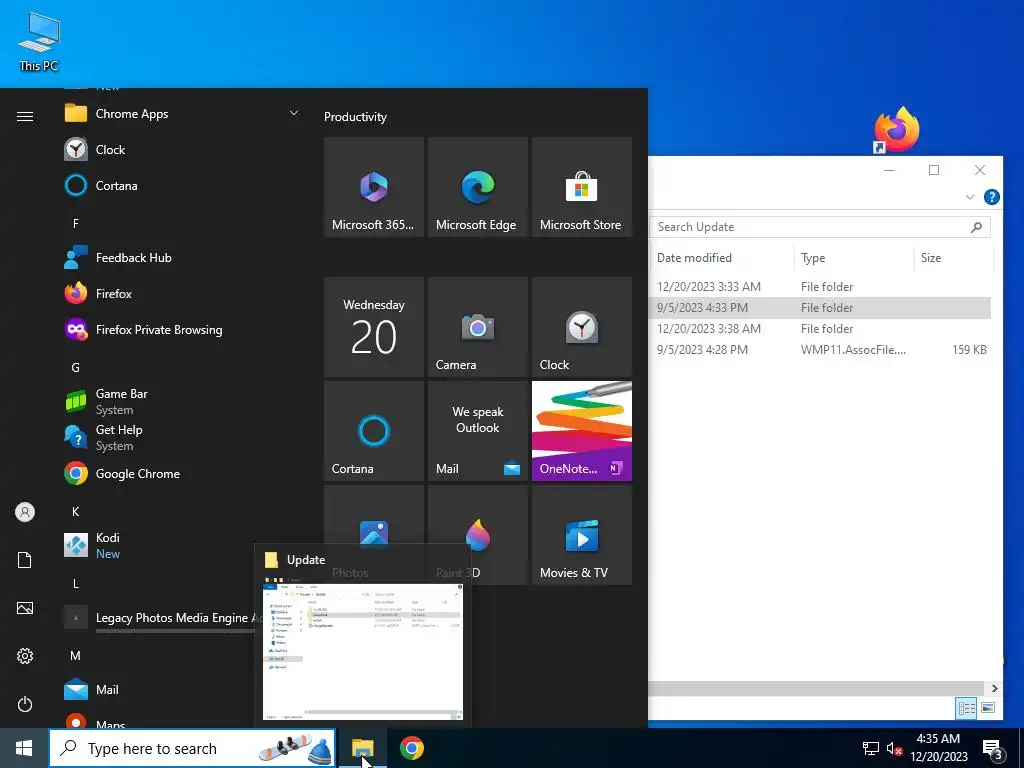Open the Clock tile
Viewport: 1024px width, 768px height.
(x=581, y=327)
